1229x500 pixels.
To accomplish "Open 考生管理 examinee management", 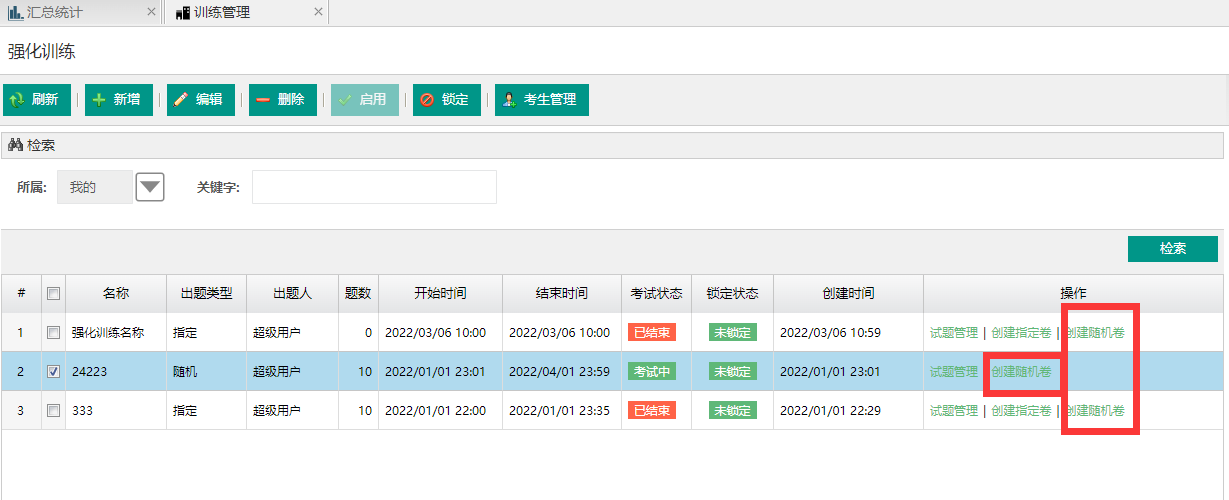I will [541, 100].
